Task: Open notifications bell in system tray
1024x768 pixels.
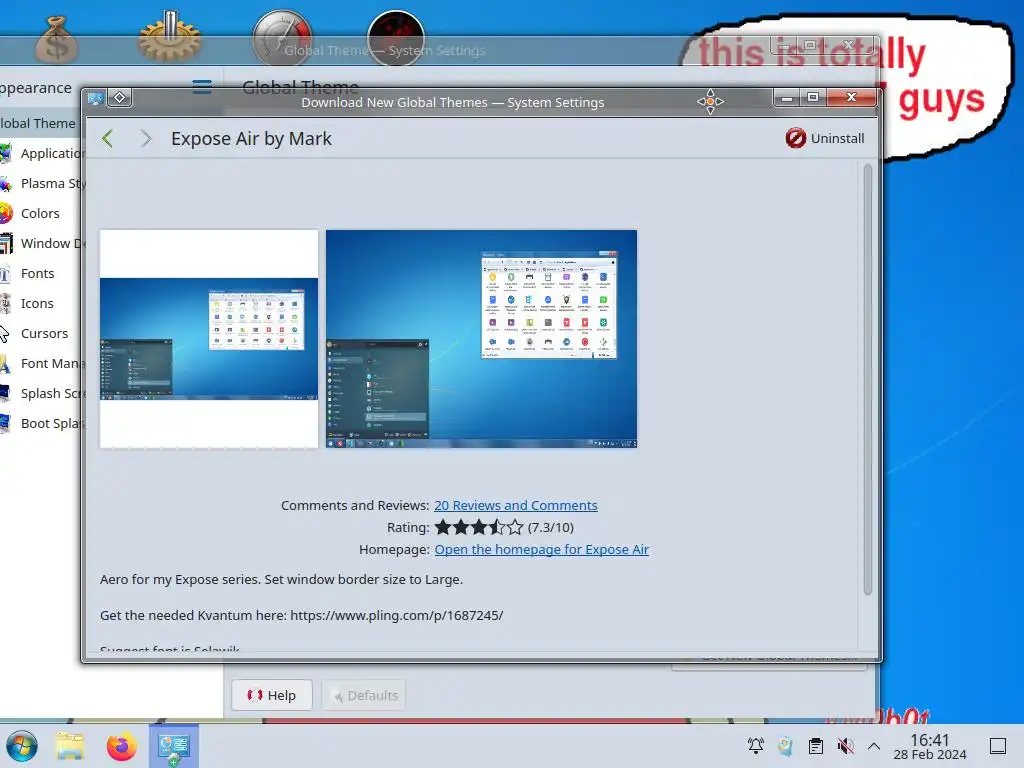Action: 756,746
